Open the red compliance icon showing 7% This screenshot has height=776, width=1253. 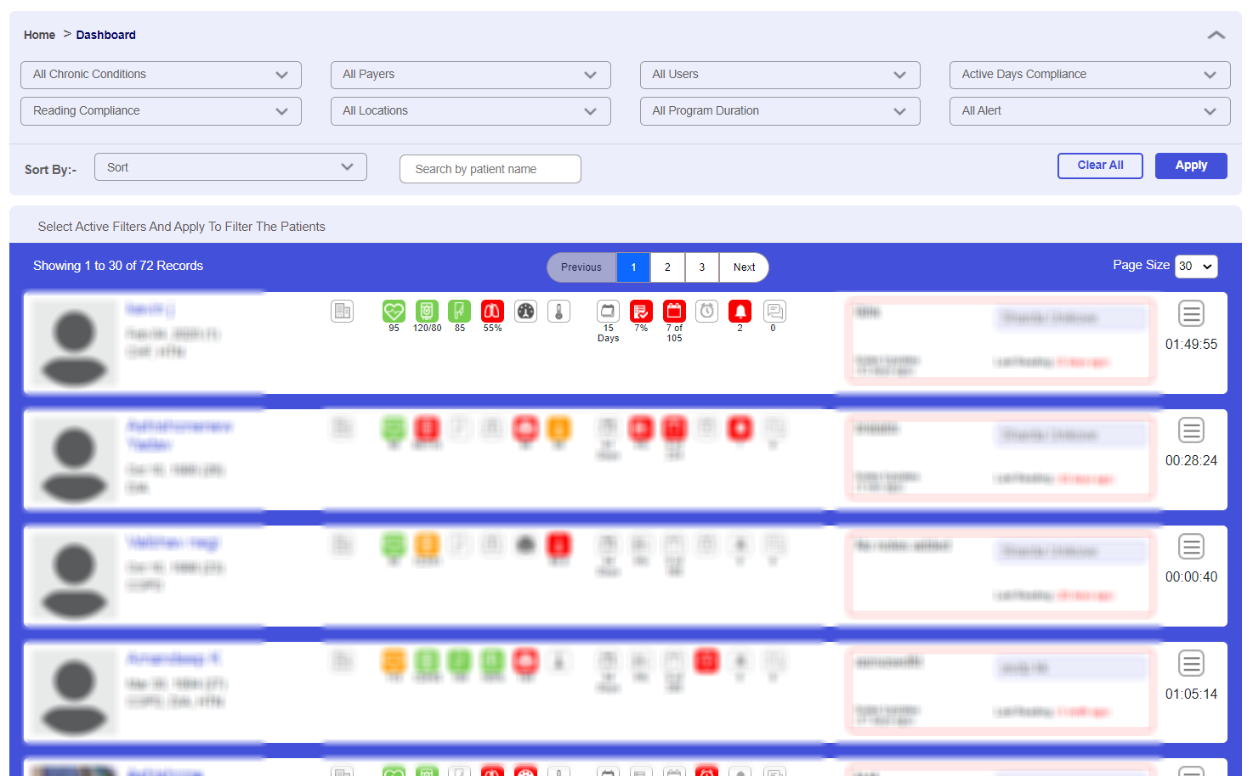point(641,311)
